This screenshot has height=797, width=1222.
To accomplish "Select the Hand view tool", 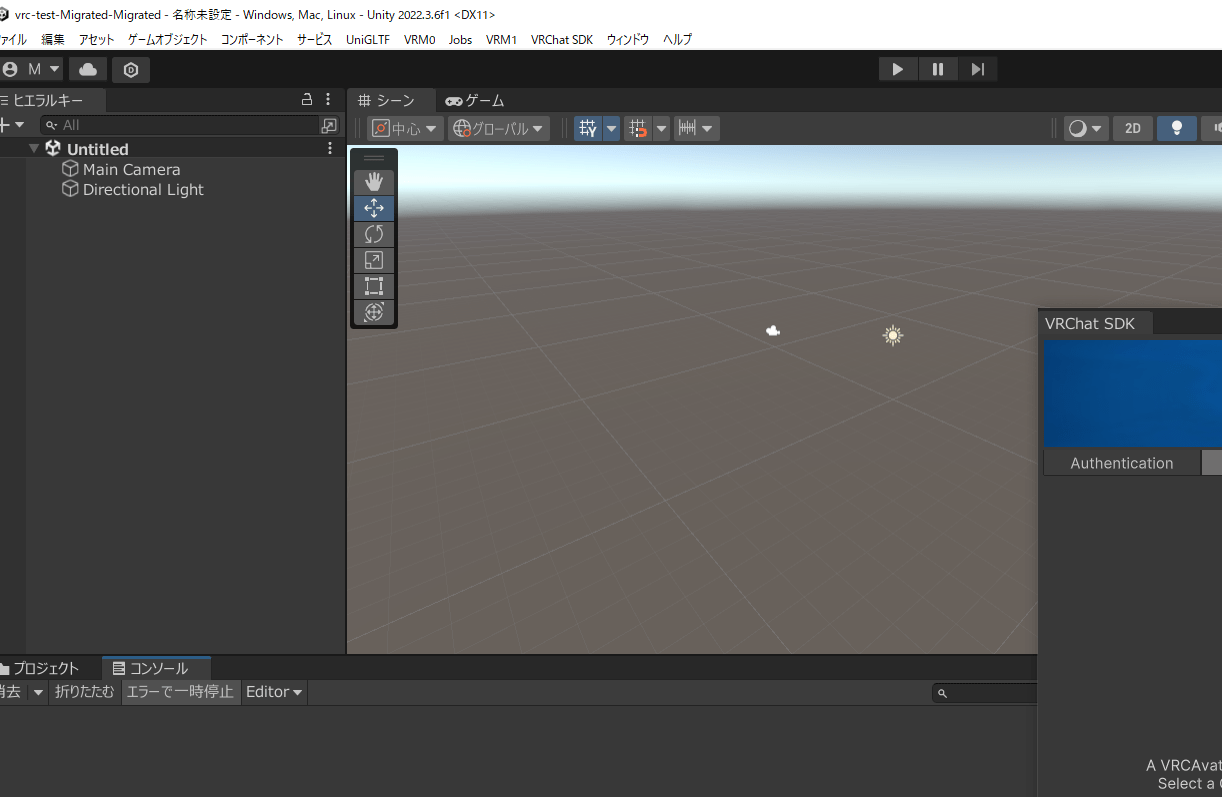I will pyautogui.click(x=374, y=182).
